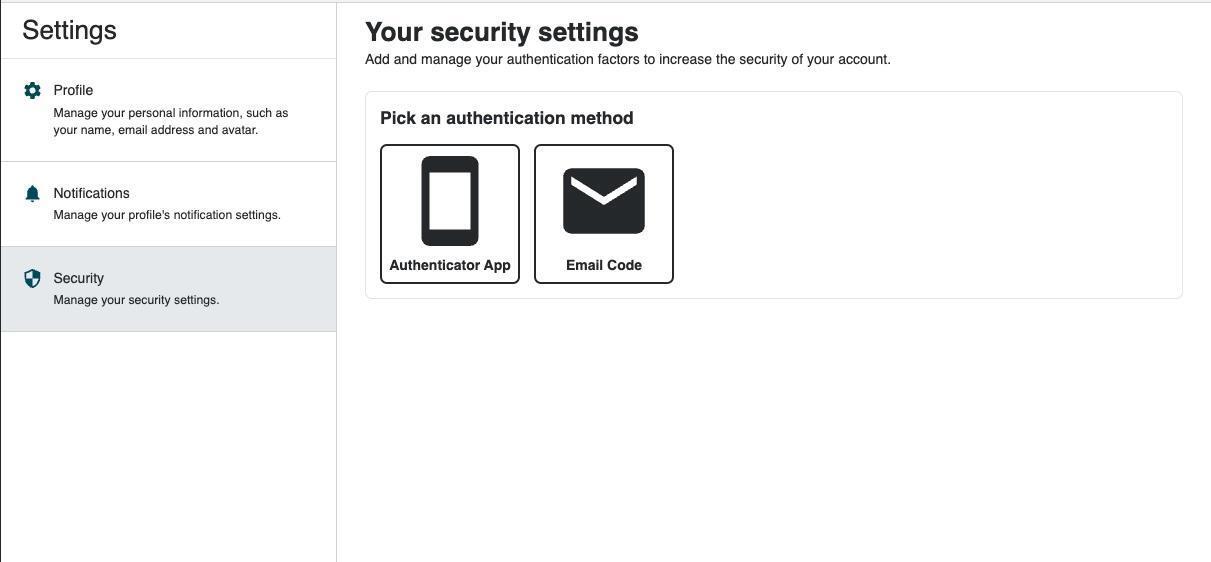Click the "Authenticator App" label
Screen dimensions: 1211x562
[x=450, y=265]
